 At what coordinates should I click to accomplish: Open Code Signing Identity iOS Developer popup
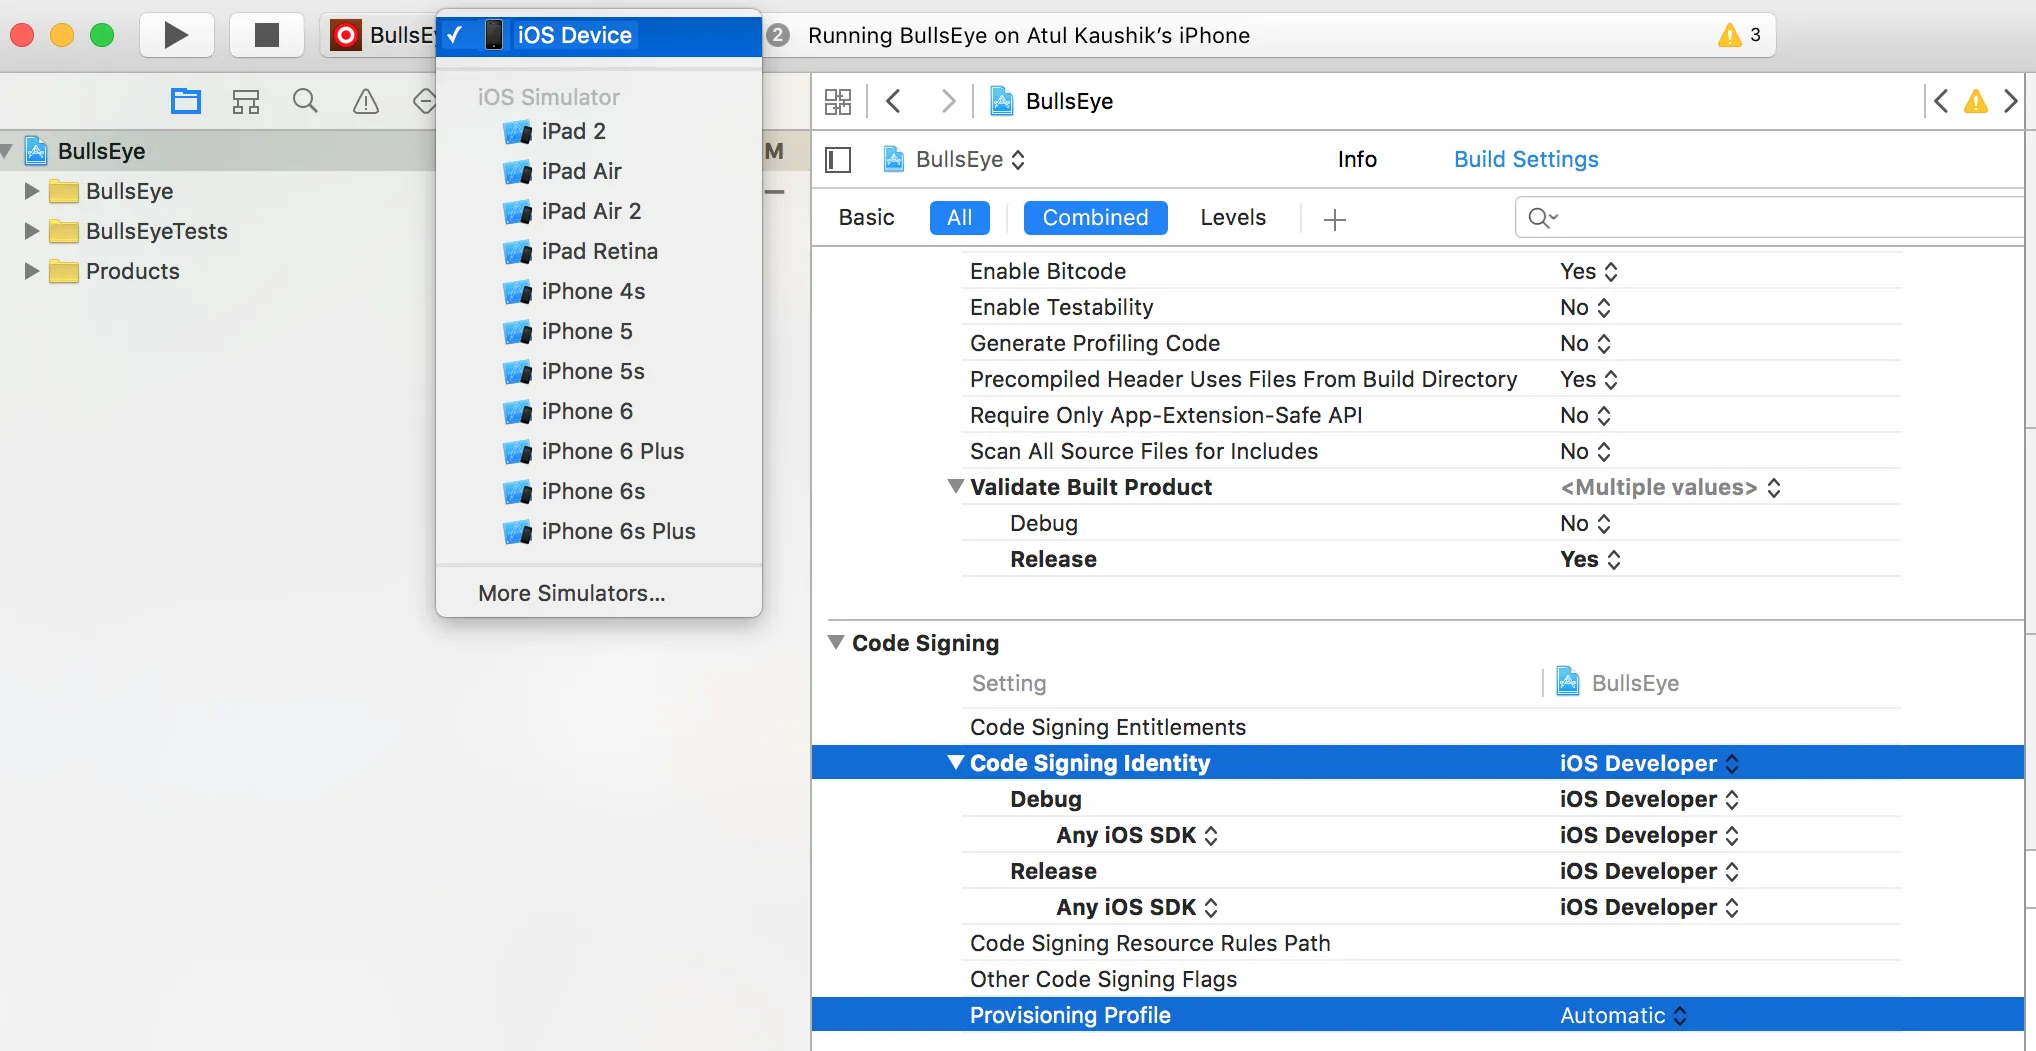[x=1650, y=764]
